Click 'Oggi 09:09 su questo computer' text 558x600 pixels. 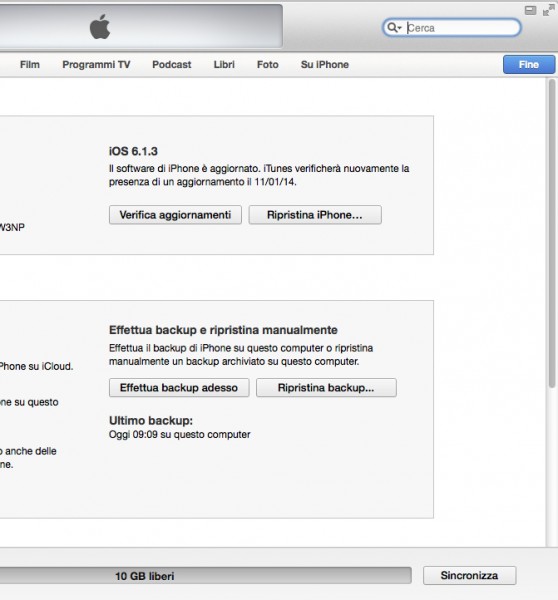(179, 434)
